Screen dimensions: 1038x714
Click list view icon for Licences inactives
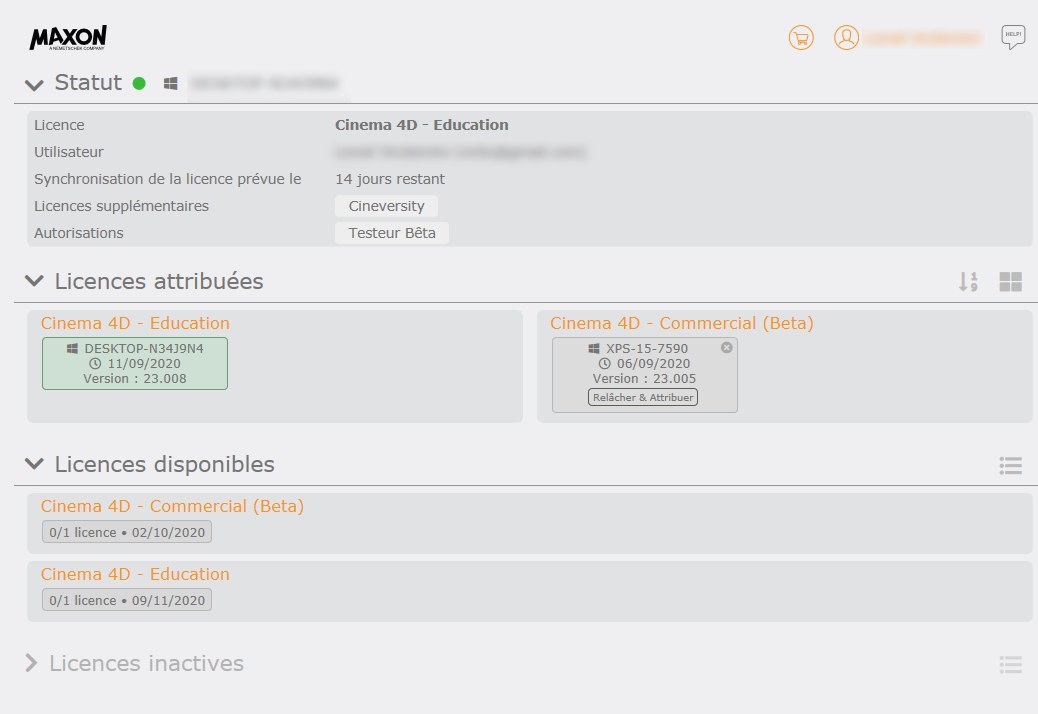[1010, 664]
